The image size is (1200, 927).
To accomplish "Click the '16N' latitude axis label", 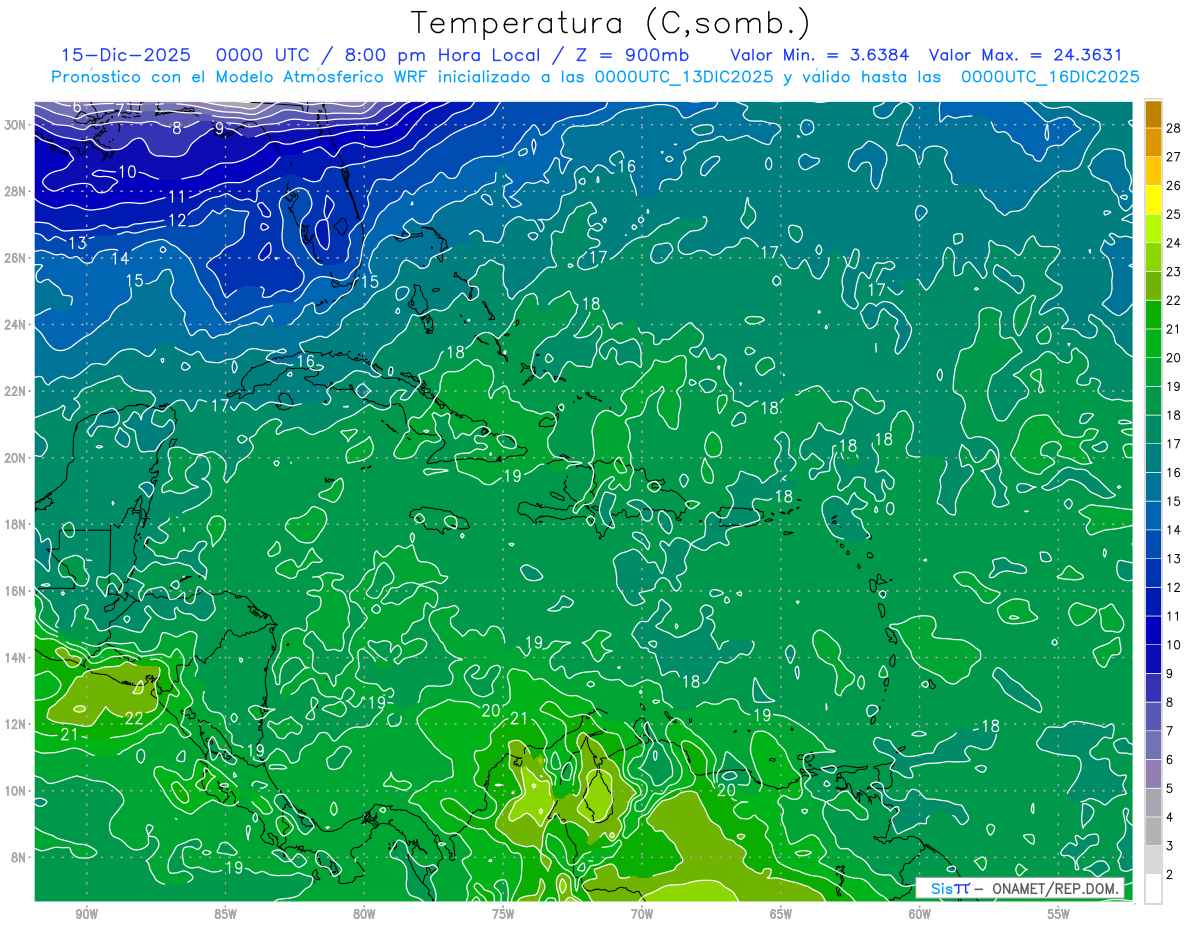I will [x=16, y=591].
